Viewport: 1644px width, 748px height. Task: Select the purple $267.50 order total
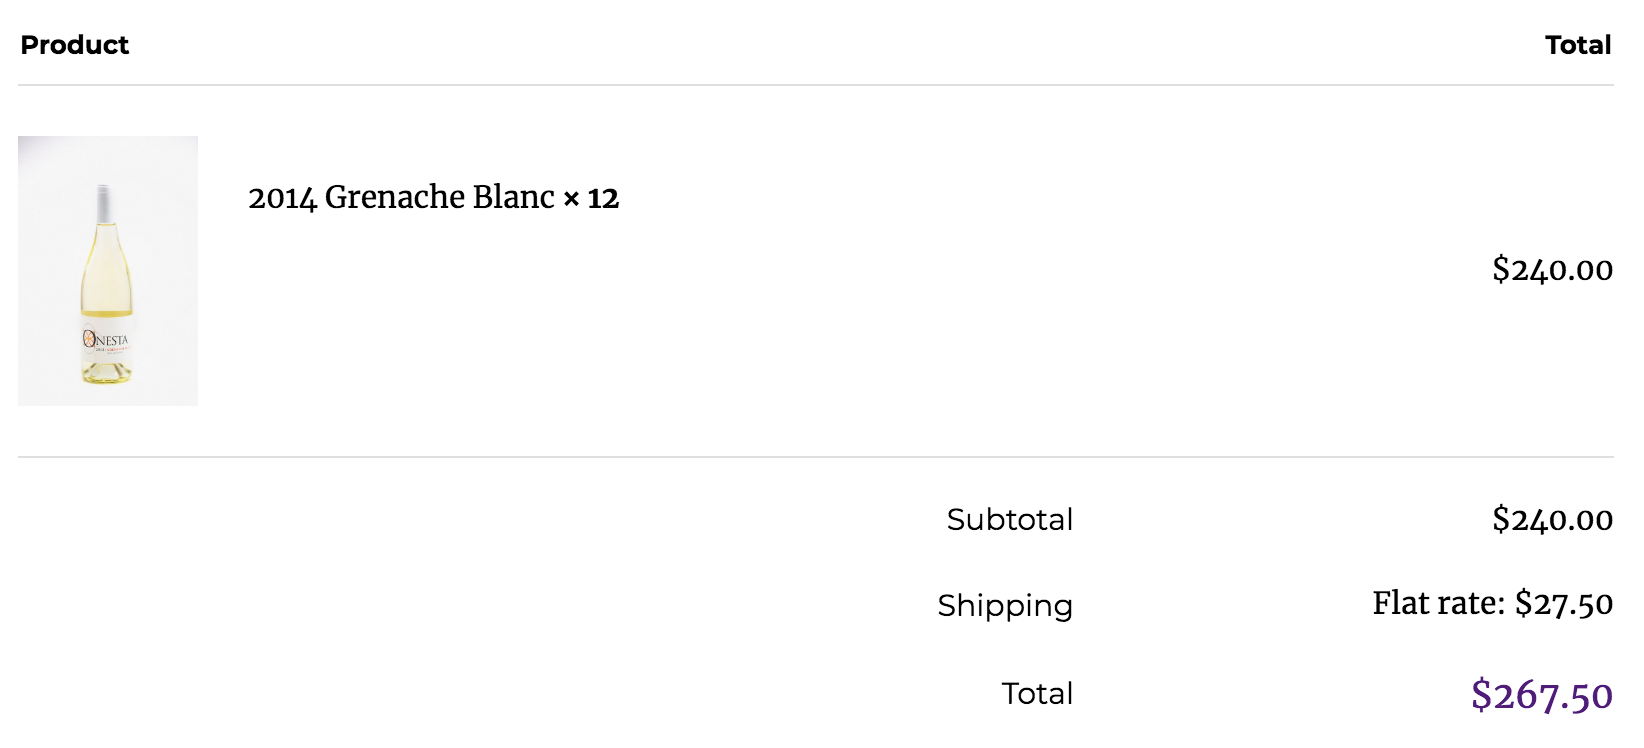(x=1542, y=694)
